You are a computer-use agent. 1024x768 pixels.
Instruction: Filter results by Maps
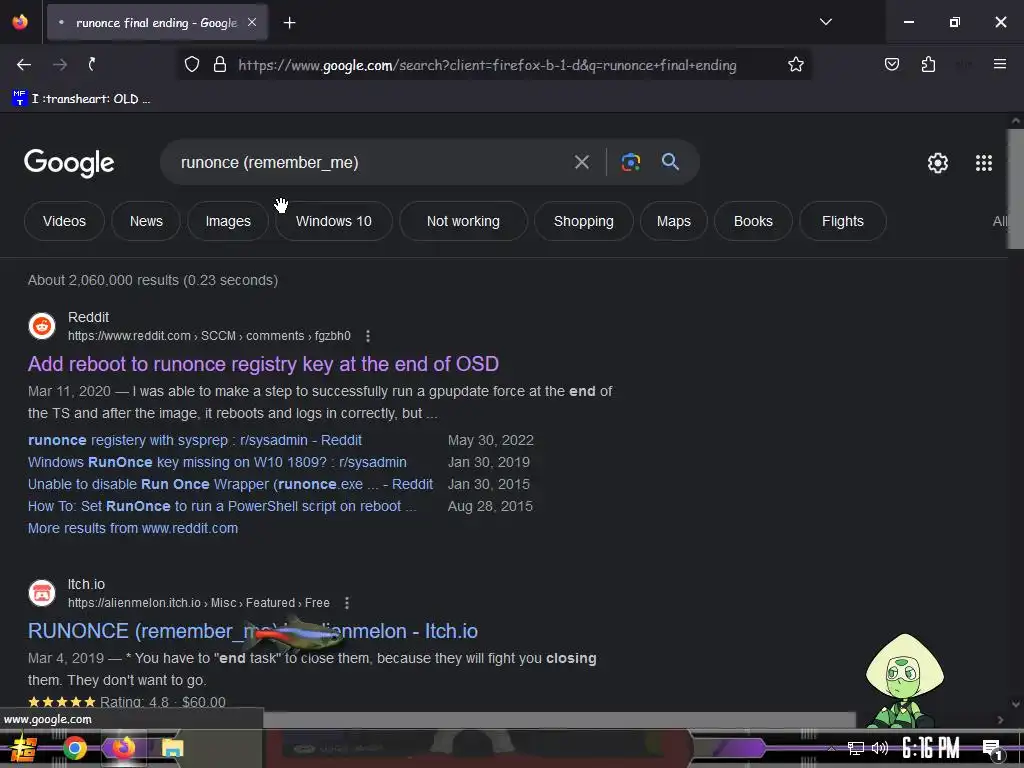(x=673, y=221)
